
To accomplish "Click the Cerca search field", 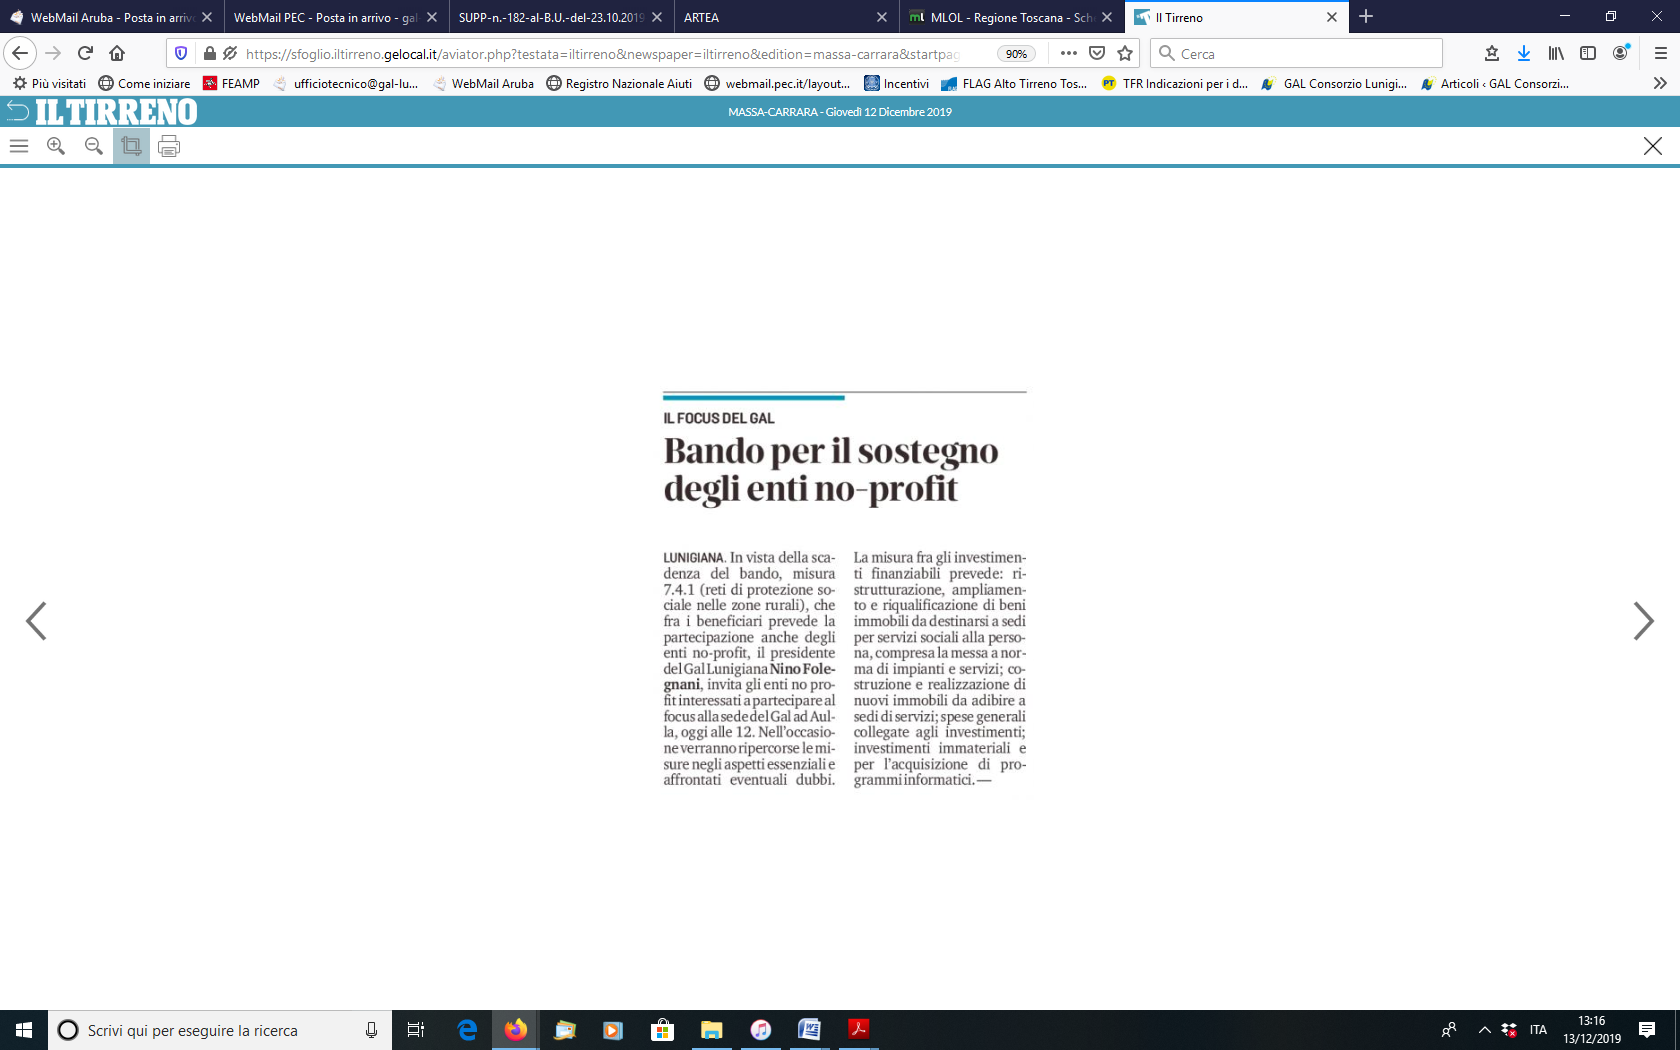I will tap(1296, 53).
